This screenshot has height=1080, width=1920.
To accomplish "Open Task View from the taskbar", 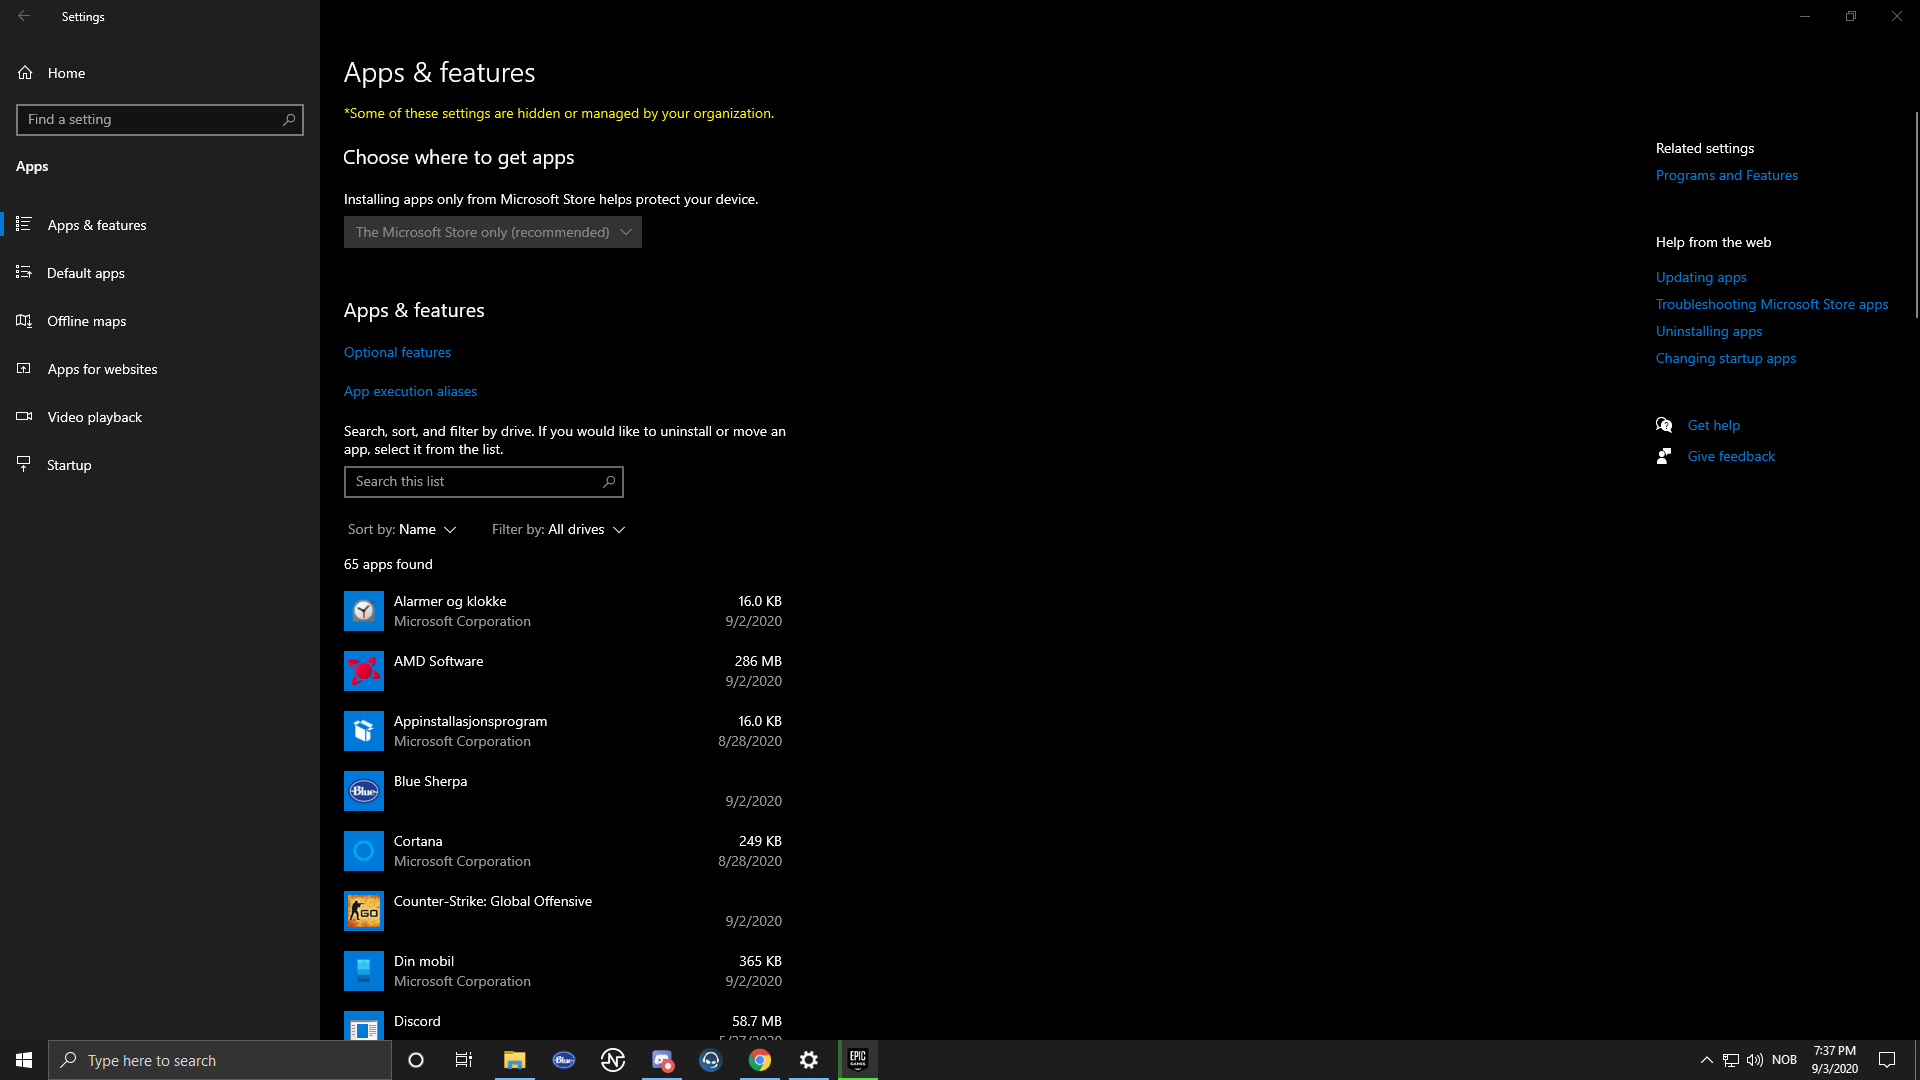I will tap(464, 1060).
